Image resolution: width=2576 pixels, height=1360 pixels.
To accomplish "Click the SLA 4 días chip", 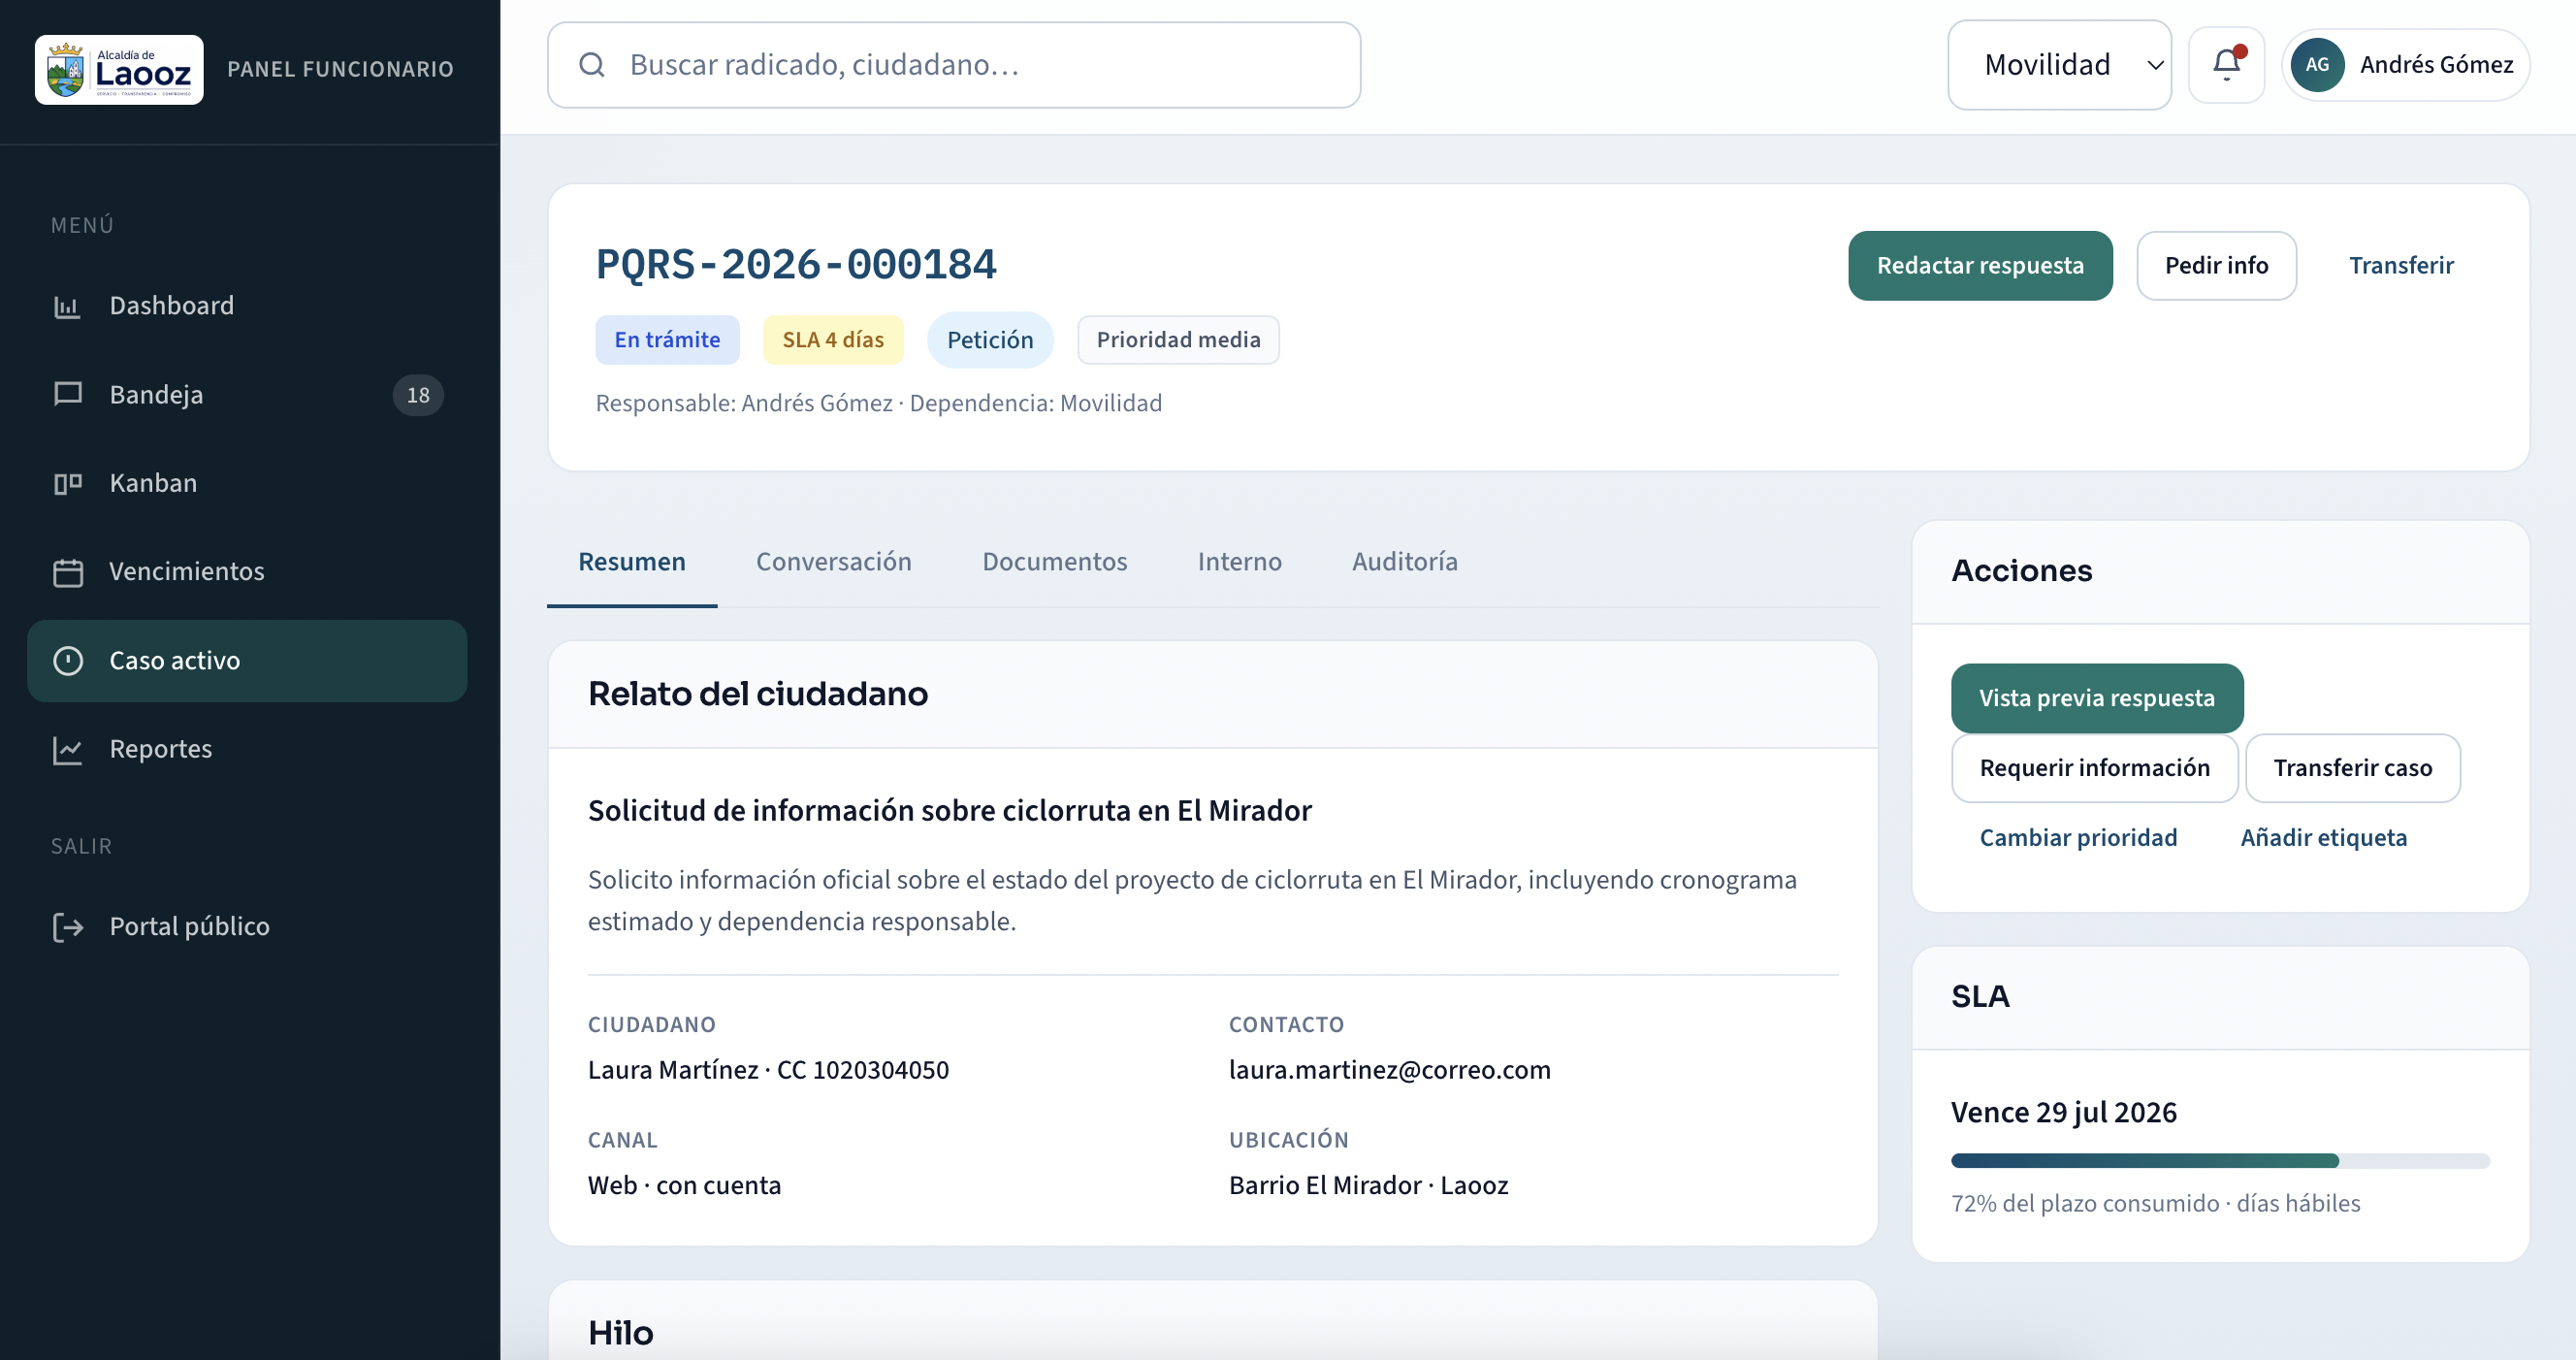I will pyautogui.click(x=833, y=340).
